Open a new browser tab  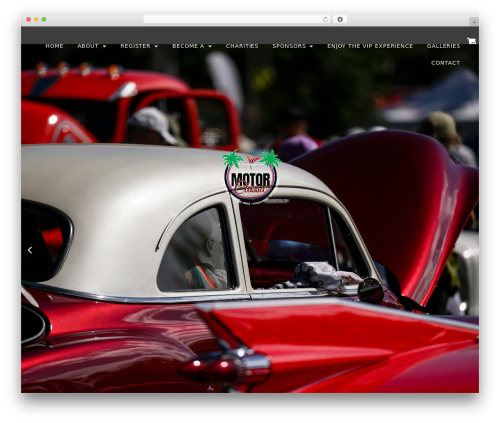coord(474,22)
